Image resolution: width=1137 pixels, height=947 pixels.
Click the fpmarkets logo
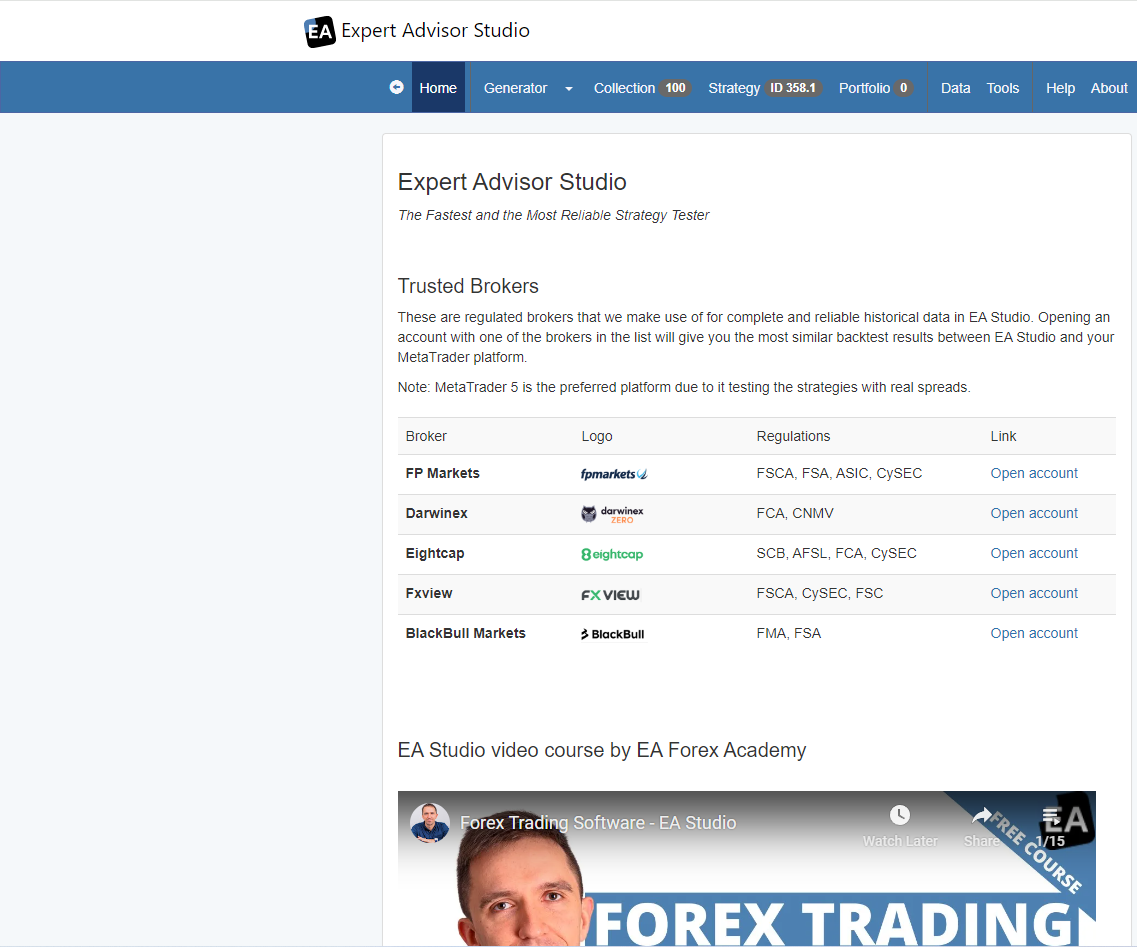pos(613,474)
